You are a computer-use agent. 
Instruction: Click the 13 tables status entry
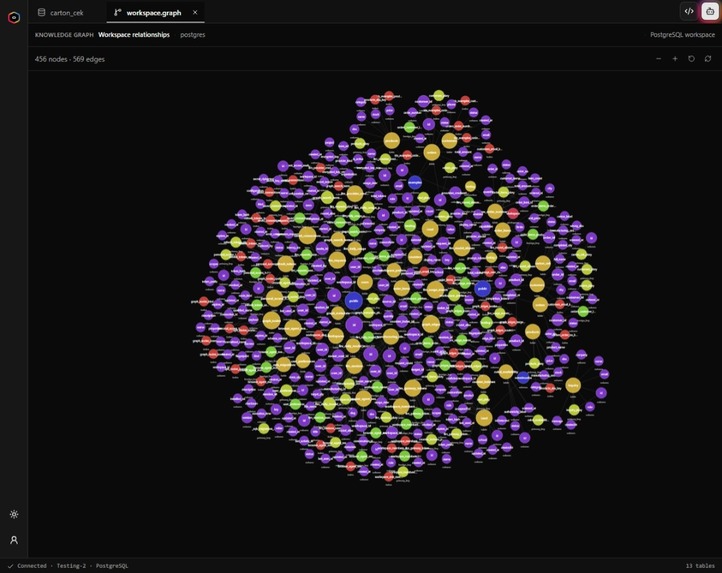(700, 566)
